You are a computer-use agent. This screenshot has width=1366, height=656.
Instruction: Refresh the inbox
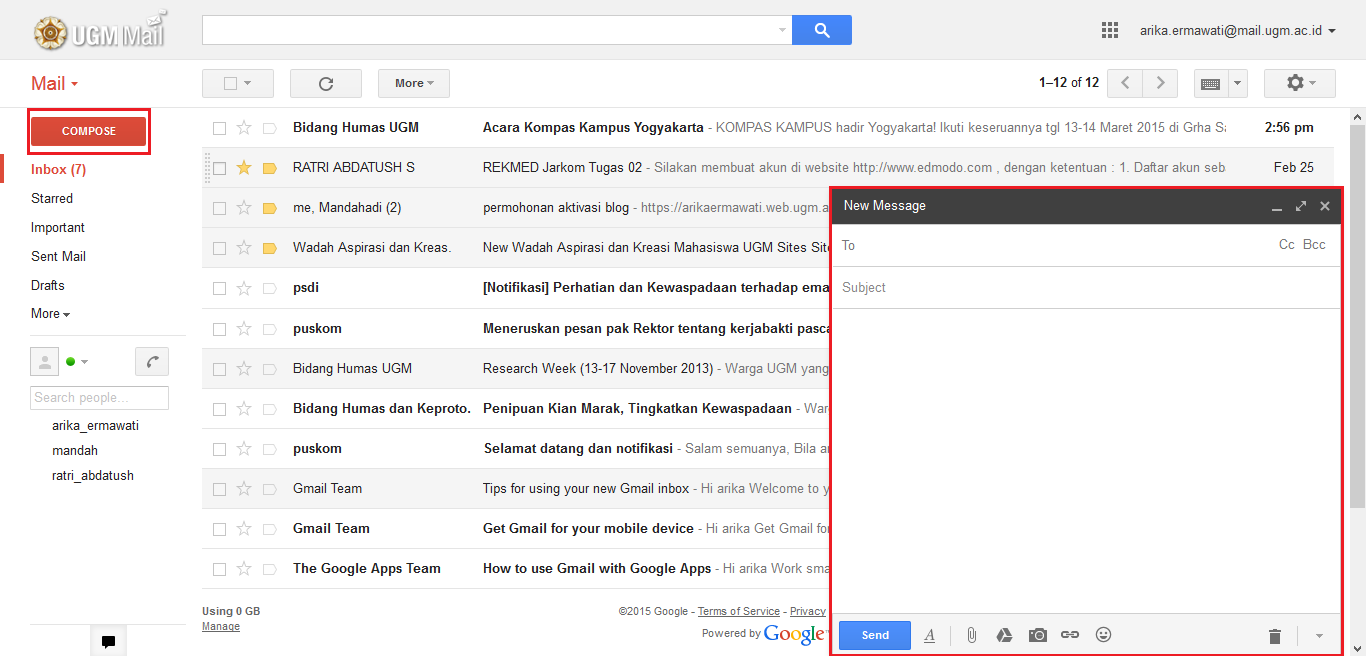tap(325, 83)
